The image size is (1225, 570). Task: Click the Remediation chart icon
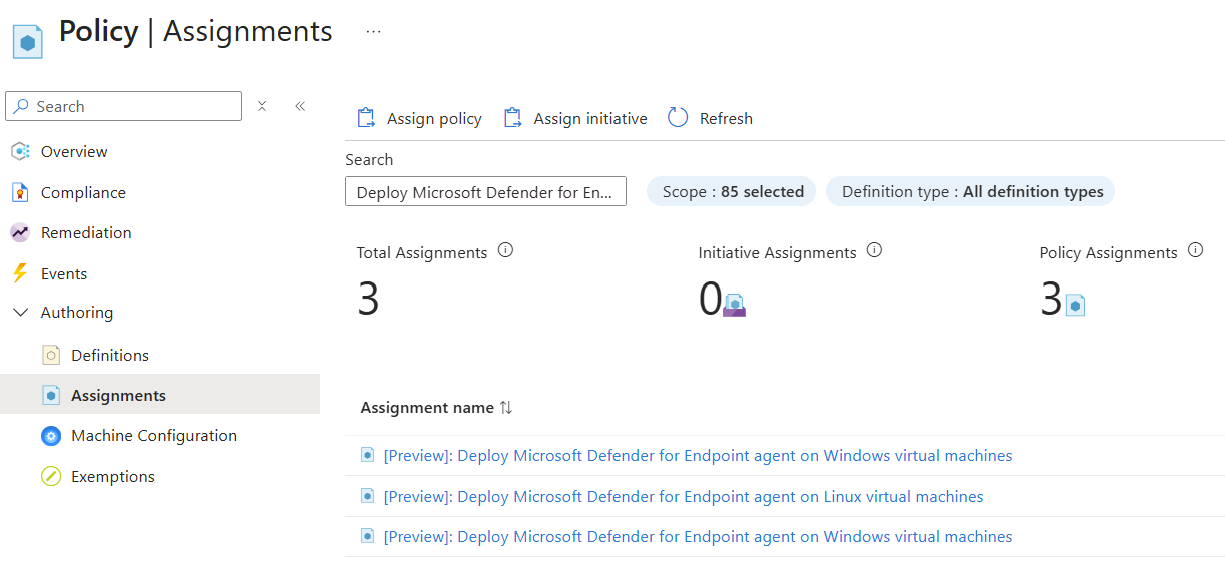pyautogui.click(x=20, y=232)
